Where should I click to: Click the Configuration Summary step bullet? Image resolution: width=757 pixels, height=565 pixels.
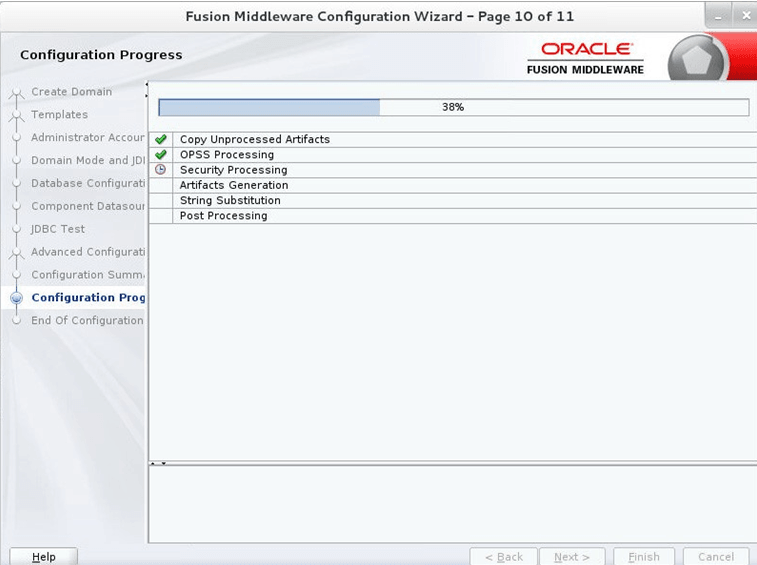tap(16, 275)
